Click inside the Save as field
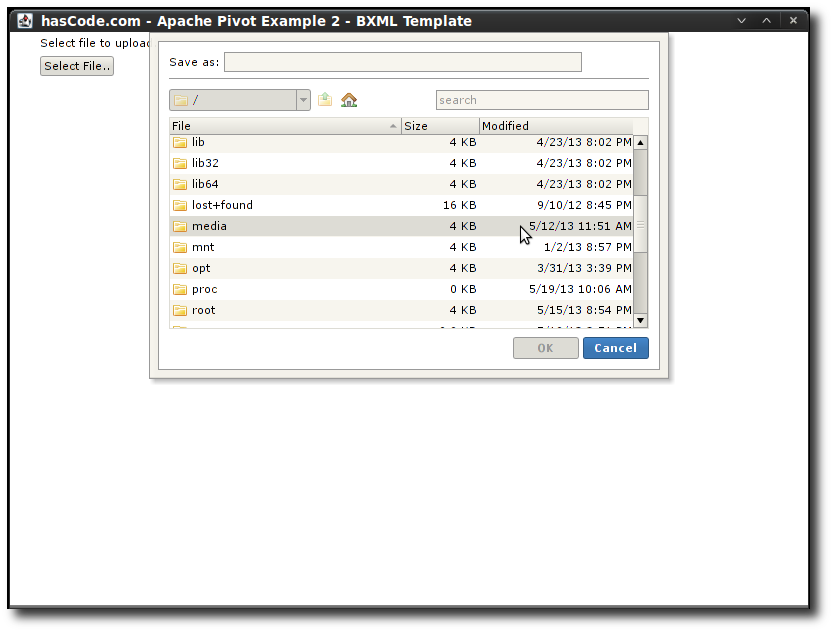Screen dimensions: 833x632 pos(402,61)
